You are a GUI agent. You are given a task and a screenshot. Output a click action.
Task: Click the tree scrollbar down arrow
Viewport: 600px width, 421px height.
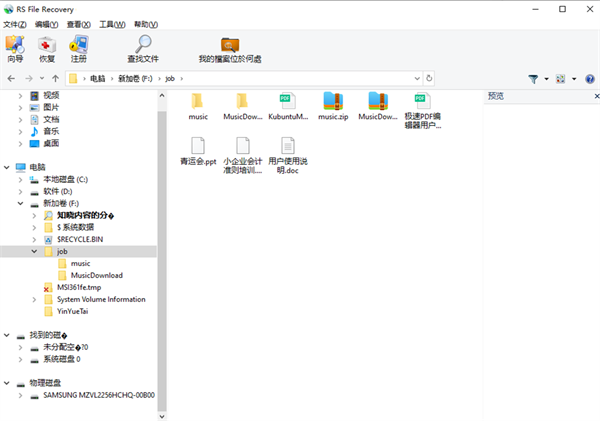(162, 416)
